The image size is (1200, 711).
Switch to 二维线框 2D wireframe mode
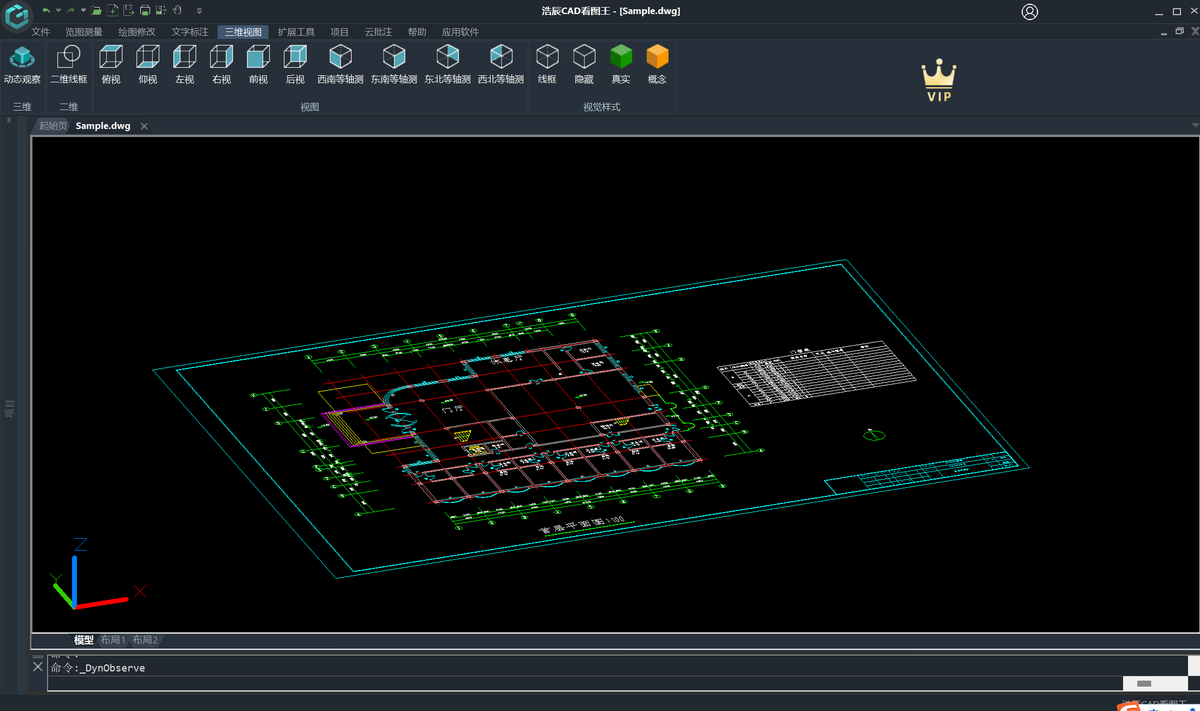68,64
